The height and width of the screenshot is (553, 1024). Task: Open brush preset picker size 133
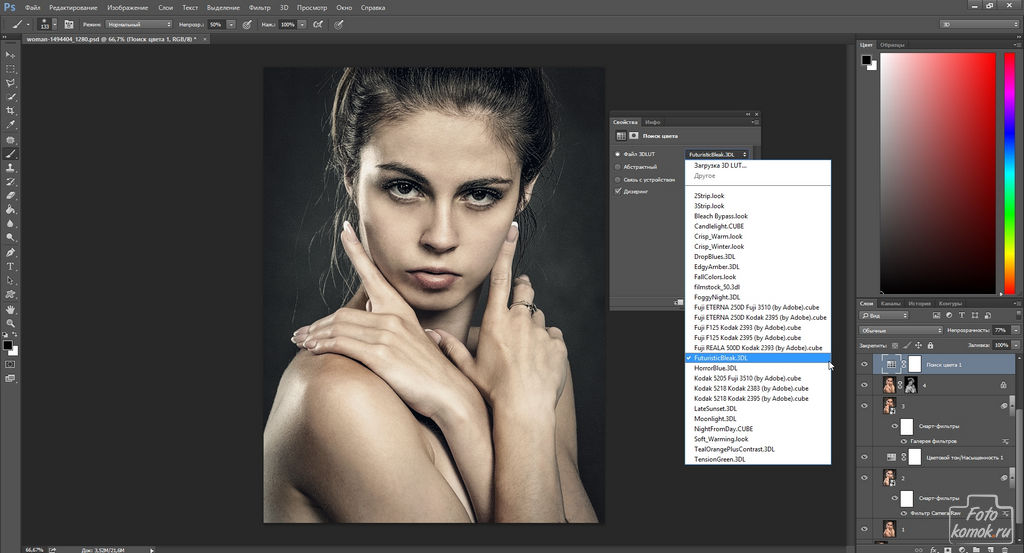[47, 24]
